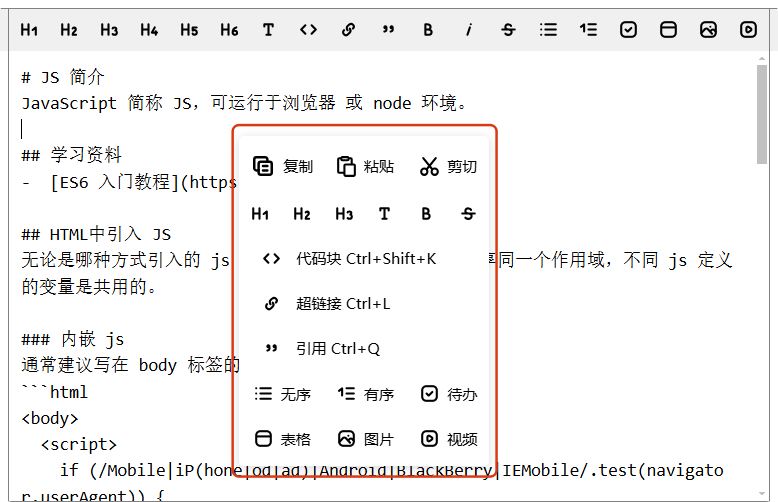
Task: Click the '### 内嵌 js' heading line
Action: click(x=73, y=339)
